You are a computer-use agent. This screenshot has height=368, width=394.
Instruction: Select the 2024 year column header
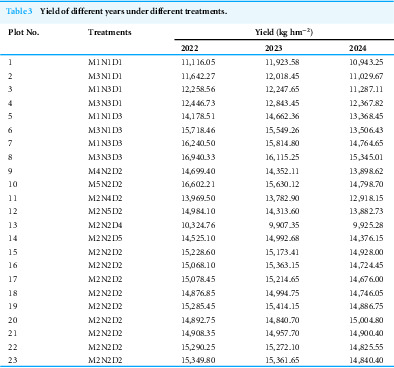point(358,48)
